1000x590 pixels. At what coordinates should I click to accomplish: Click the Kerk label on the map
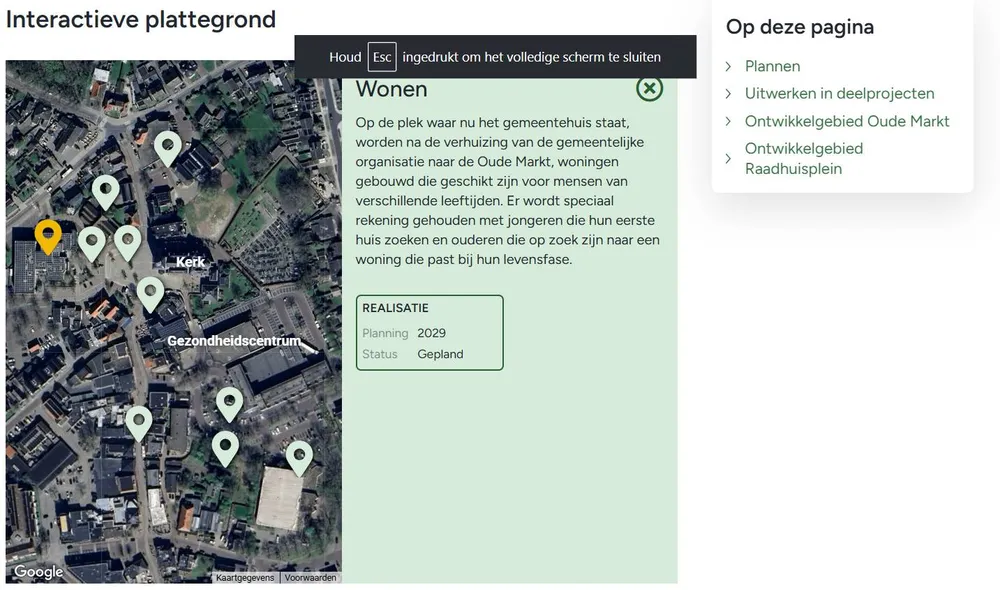190,262
